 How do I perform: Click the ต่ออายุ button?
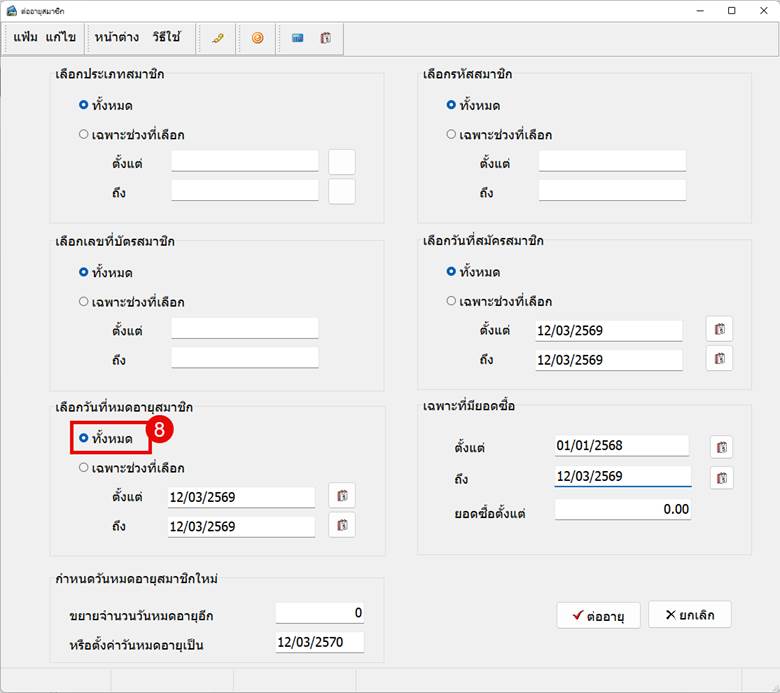598,615
